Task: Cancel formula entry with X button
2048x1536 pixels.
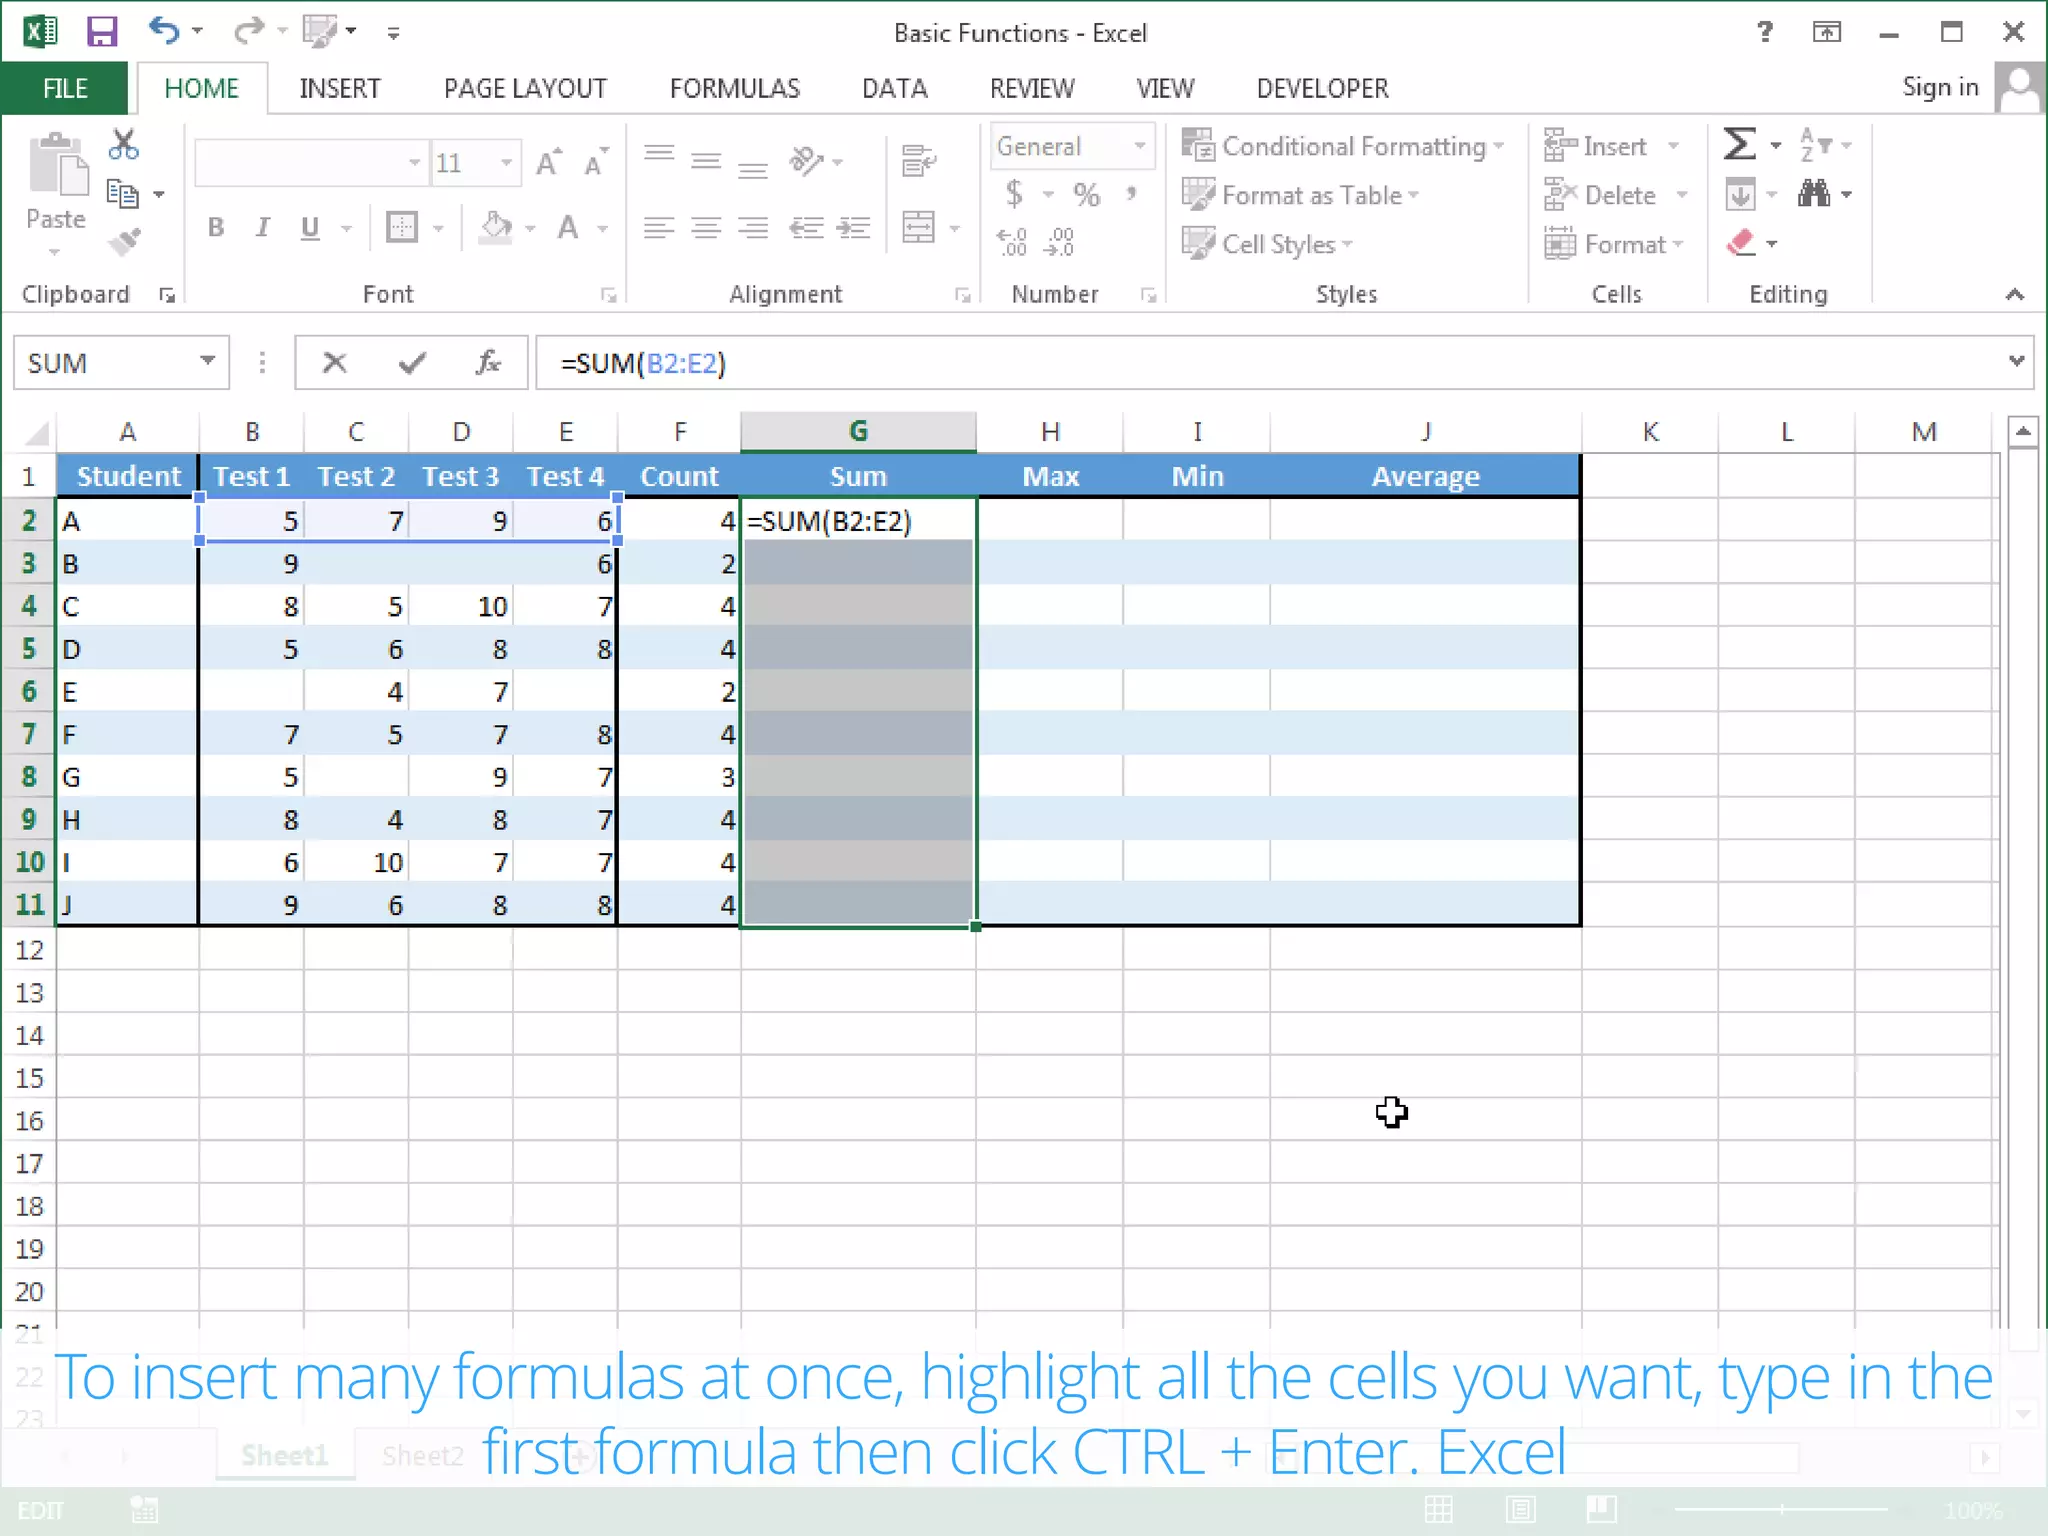Action: point(334,362)
